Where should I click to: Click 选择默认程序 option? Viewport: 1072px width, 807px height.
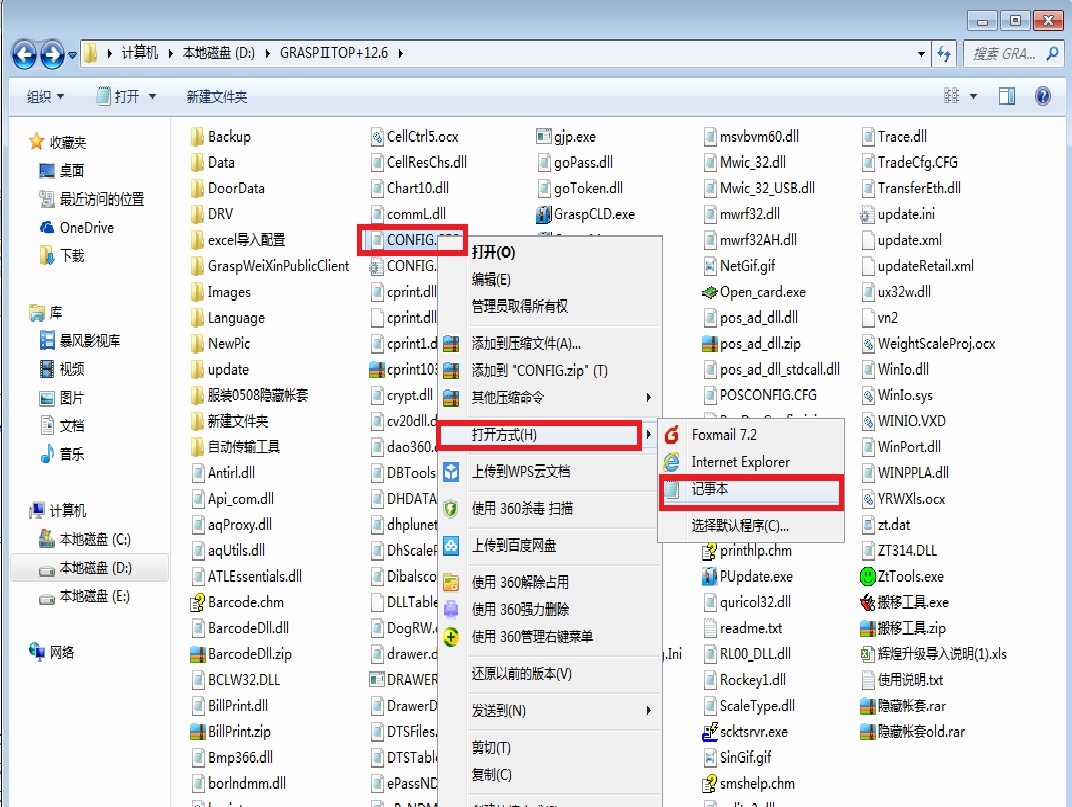(740, 525)
